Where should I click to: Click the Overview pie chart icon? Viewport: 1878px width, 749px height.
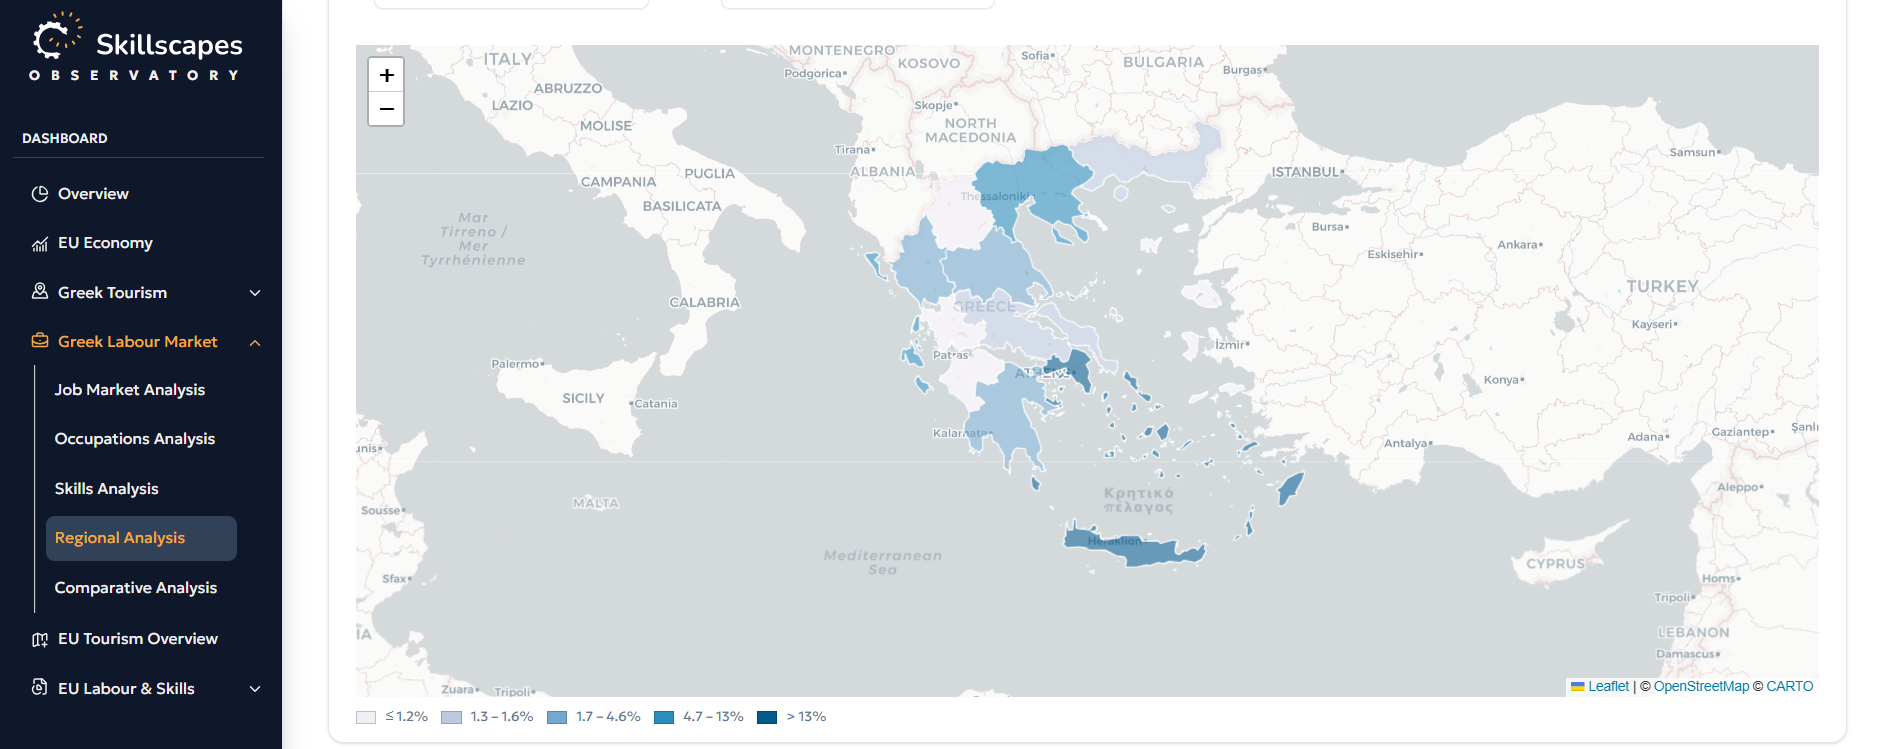pos(40,194)
